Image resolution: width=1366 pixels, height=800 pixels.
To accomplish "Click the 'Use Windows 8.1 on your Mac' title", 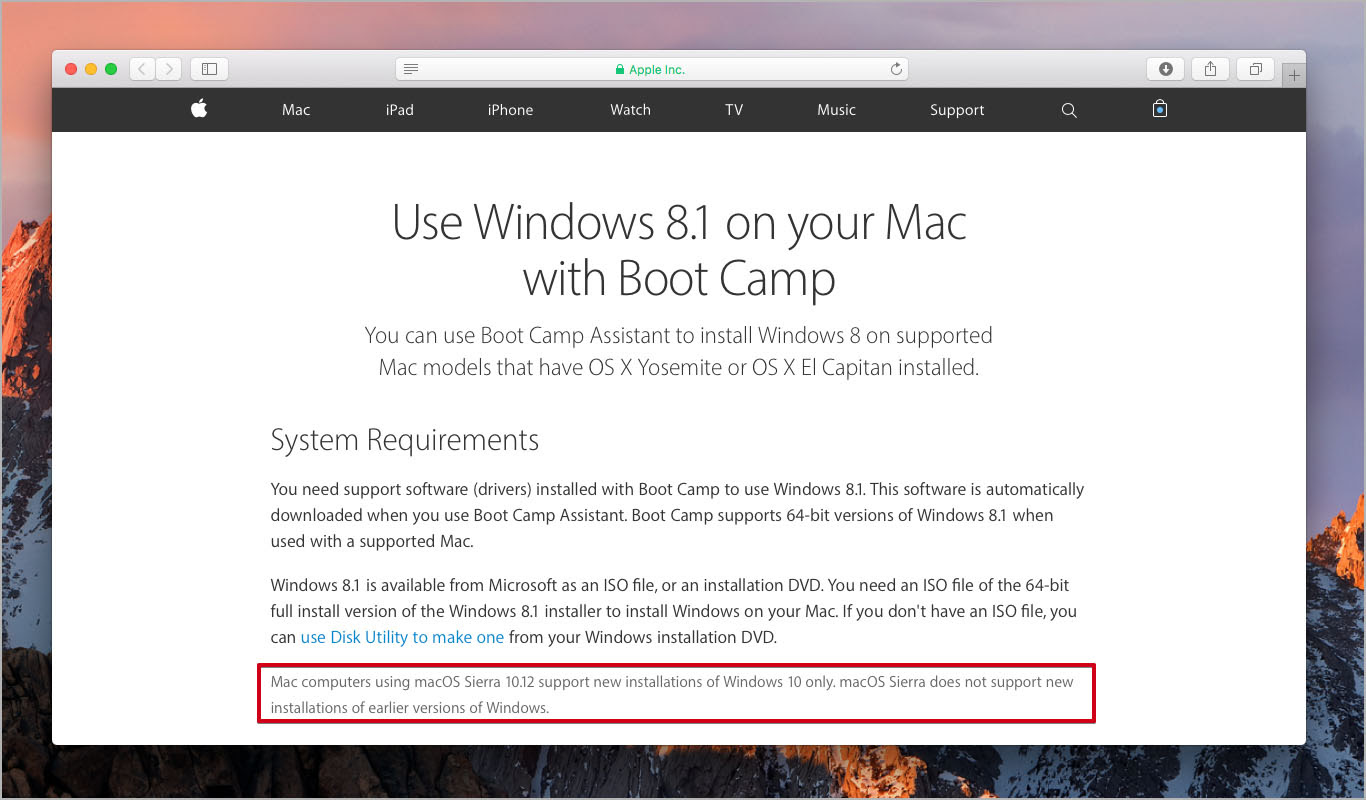I will (679, 250).
